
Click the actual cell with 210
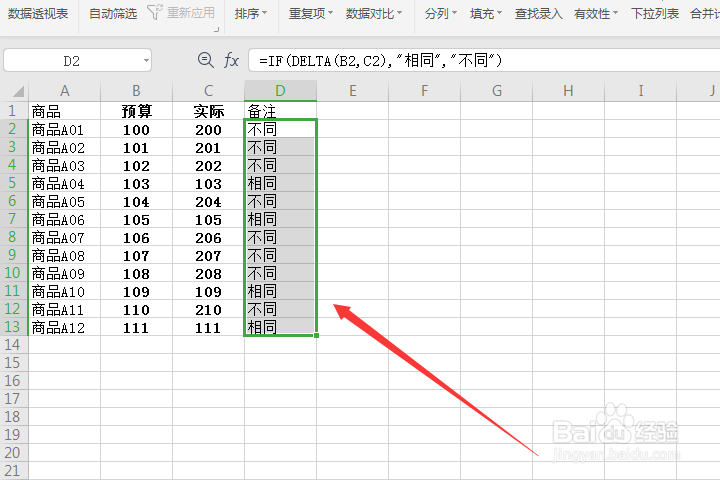click(x=208, y=309)
